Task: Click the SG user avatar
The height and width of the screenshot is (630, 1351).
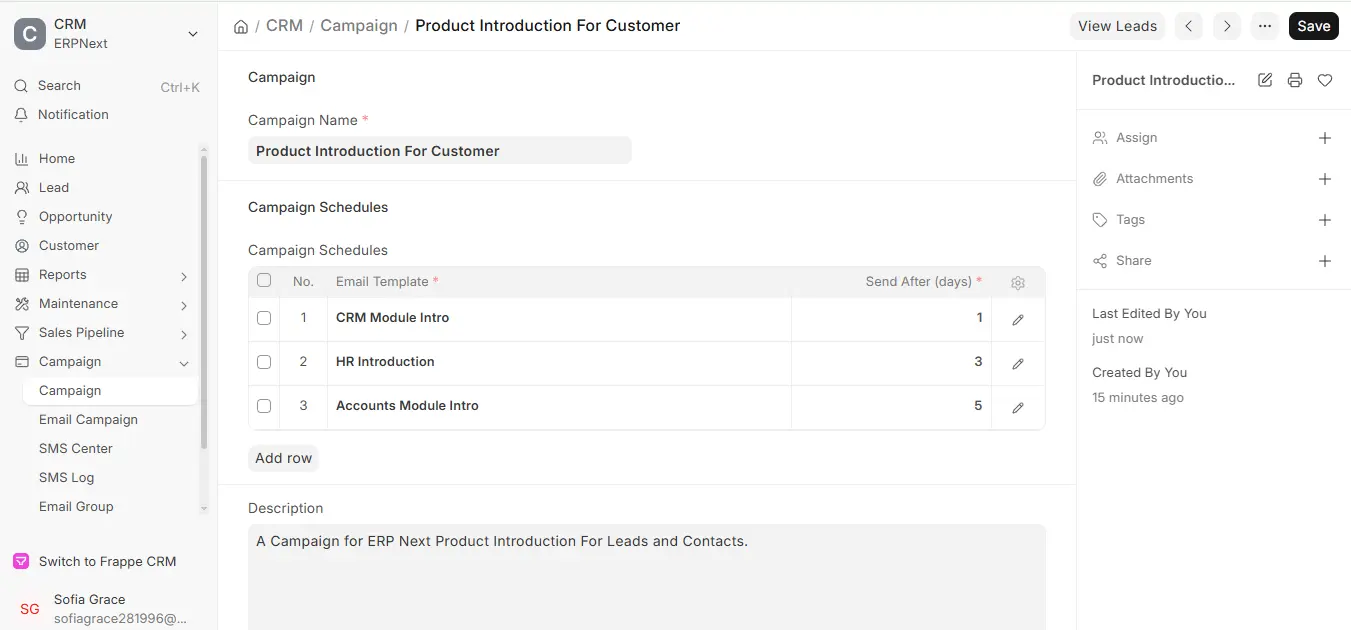Action: coord(30,609)
